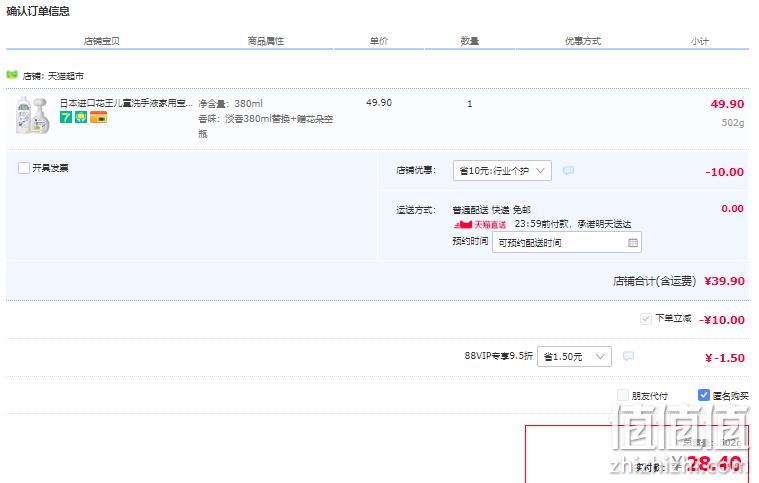Click the unit price 49.90 value
The width and height of the screenshot is (759, 483).
(379, 103)
